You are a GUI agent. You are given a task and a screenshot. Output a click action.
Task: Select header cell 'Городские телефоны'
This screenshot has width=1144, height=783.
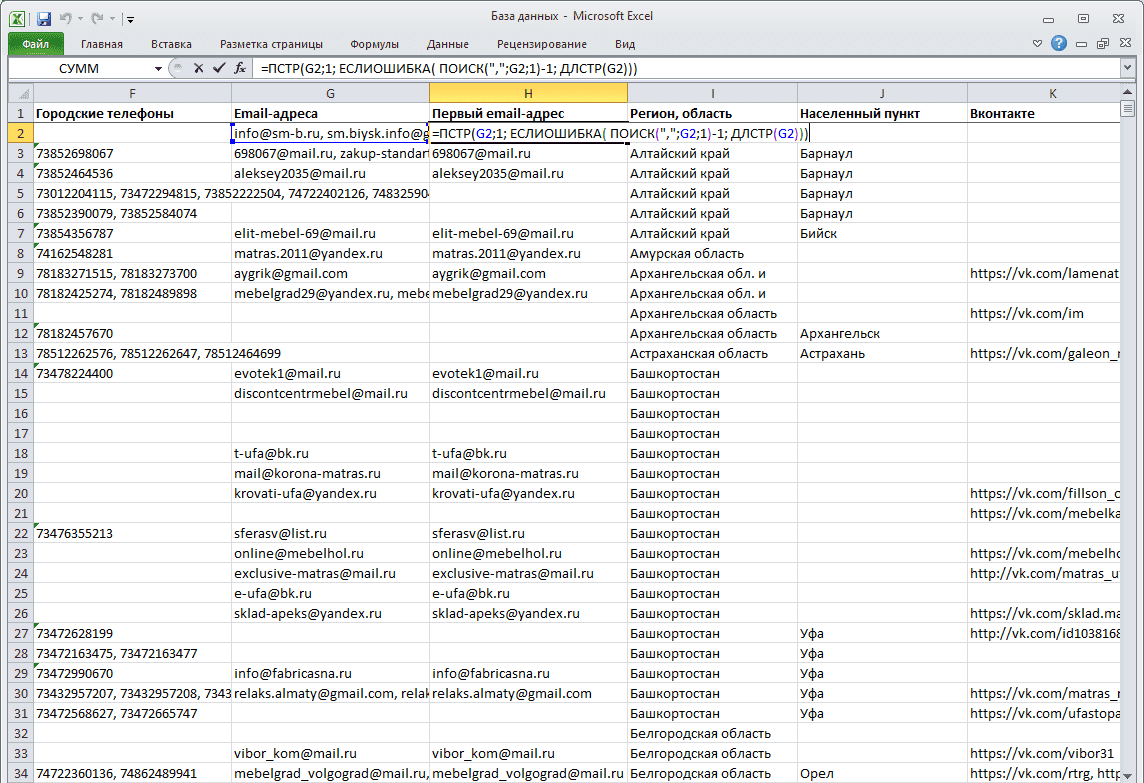pyautogui.click(x=132, y=114)
